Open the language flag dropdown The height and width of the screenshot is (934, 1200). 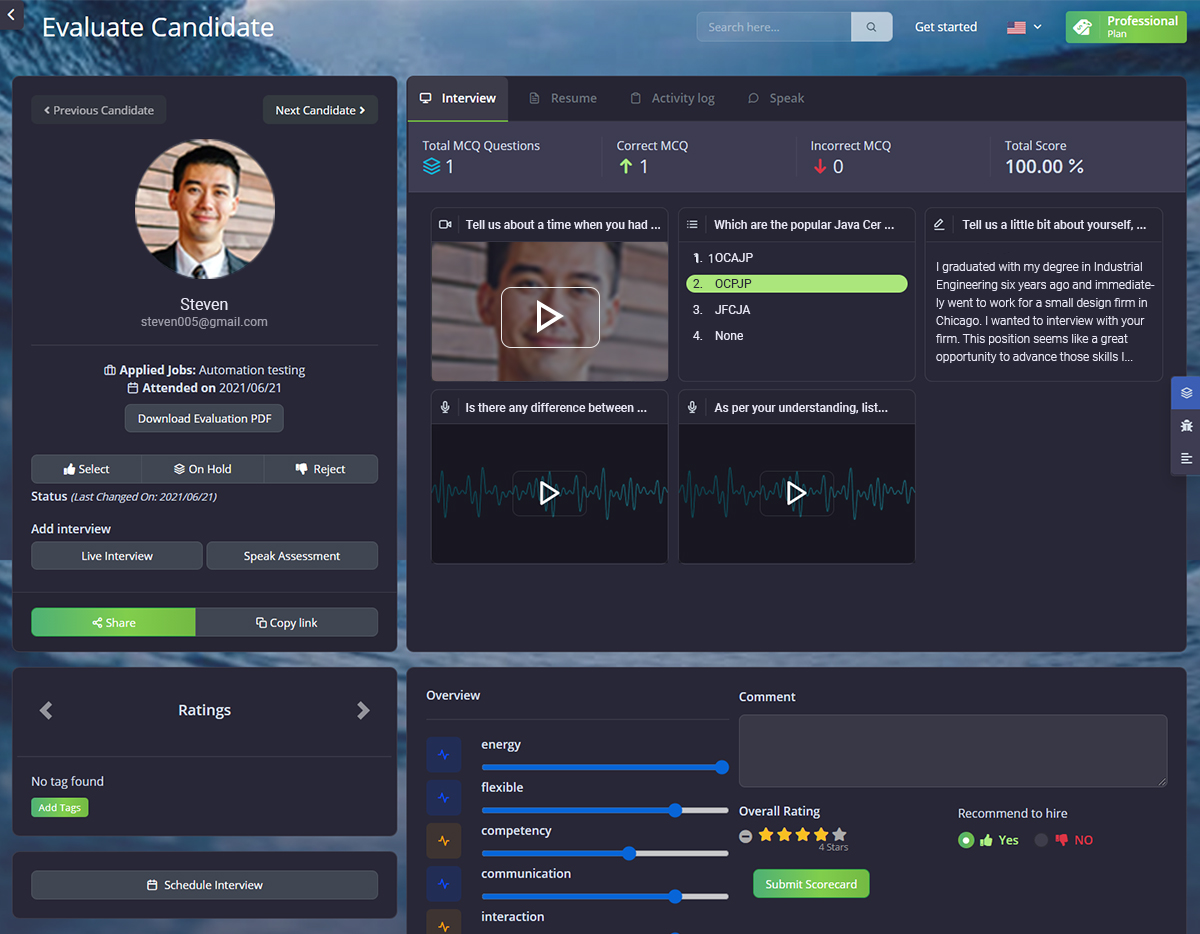pos(1024,27)
